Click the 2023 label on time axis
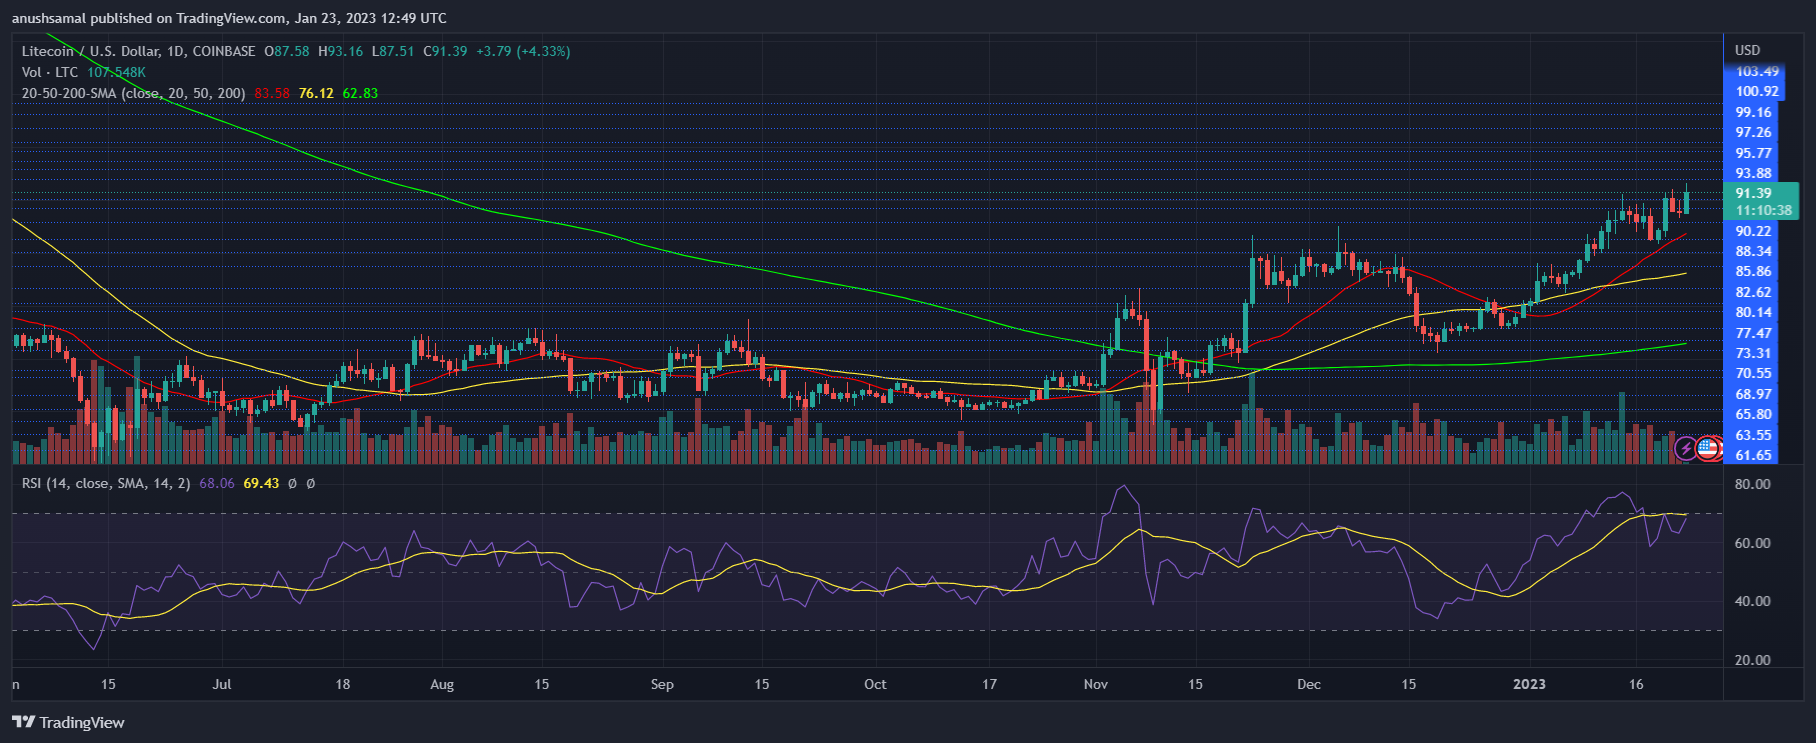1816x743 pixels. click(1529, 684)
